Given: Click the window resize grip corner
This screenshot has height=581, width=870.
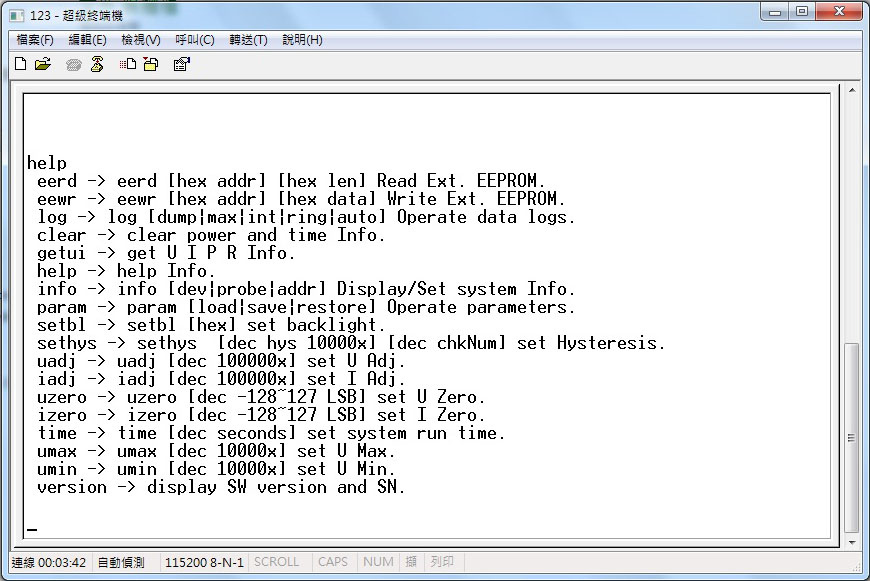Looking at the screenshot, I should 856,566.
